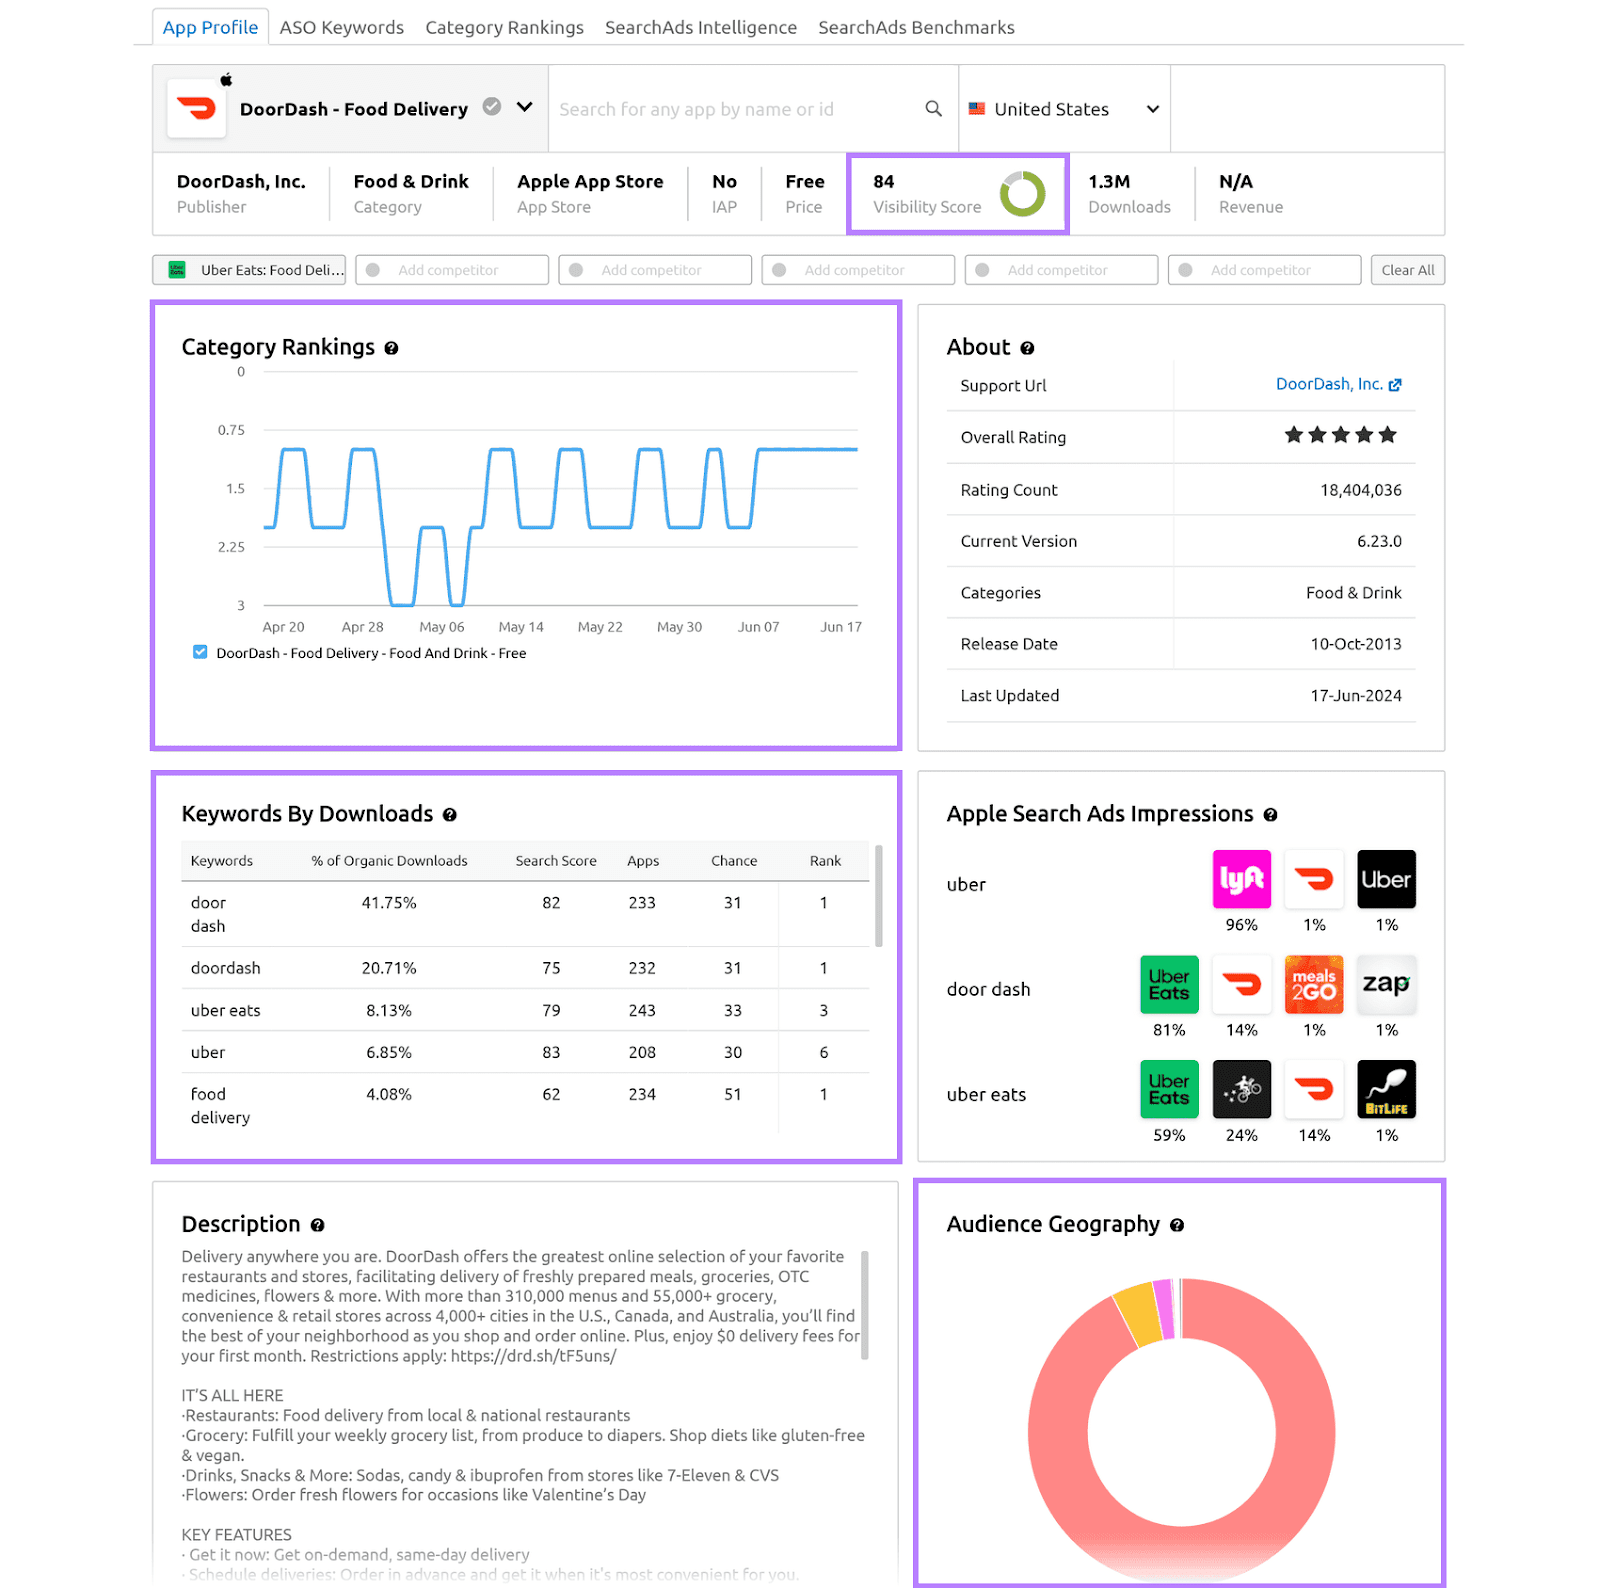
Task: Click the first Add competitor field
Action: click(452, 270)
